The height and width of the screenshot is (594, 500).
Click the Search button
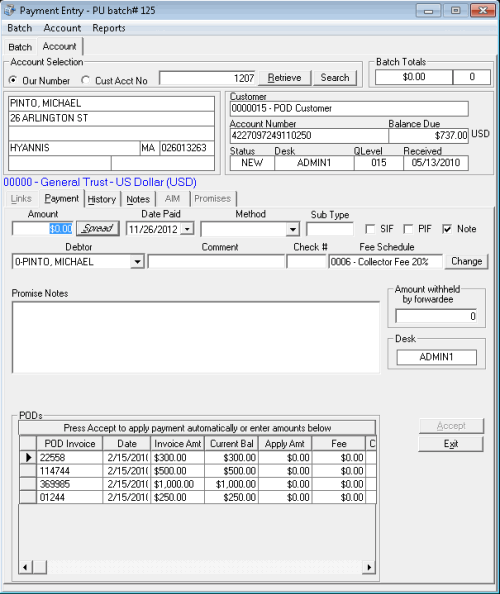coord(335,78)
